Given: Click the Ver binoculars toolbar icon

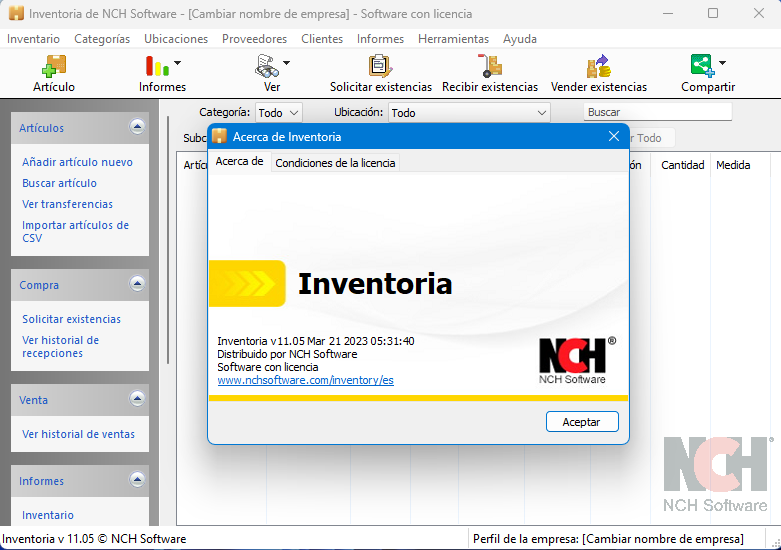Looking at the screenshot, I should [x=267, y=66].
